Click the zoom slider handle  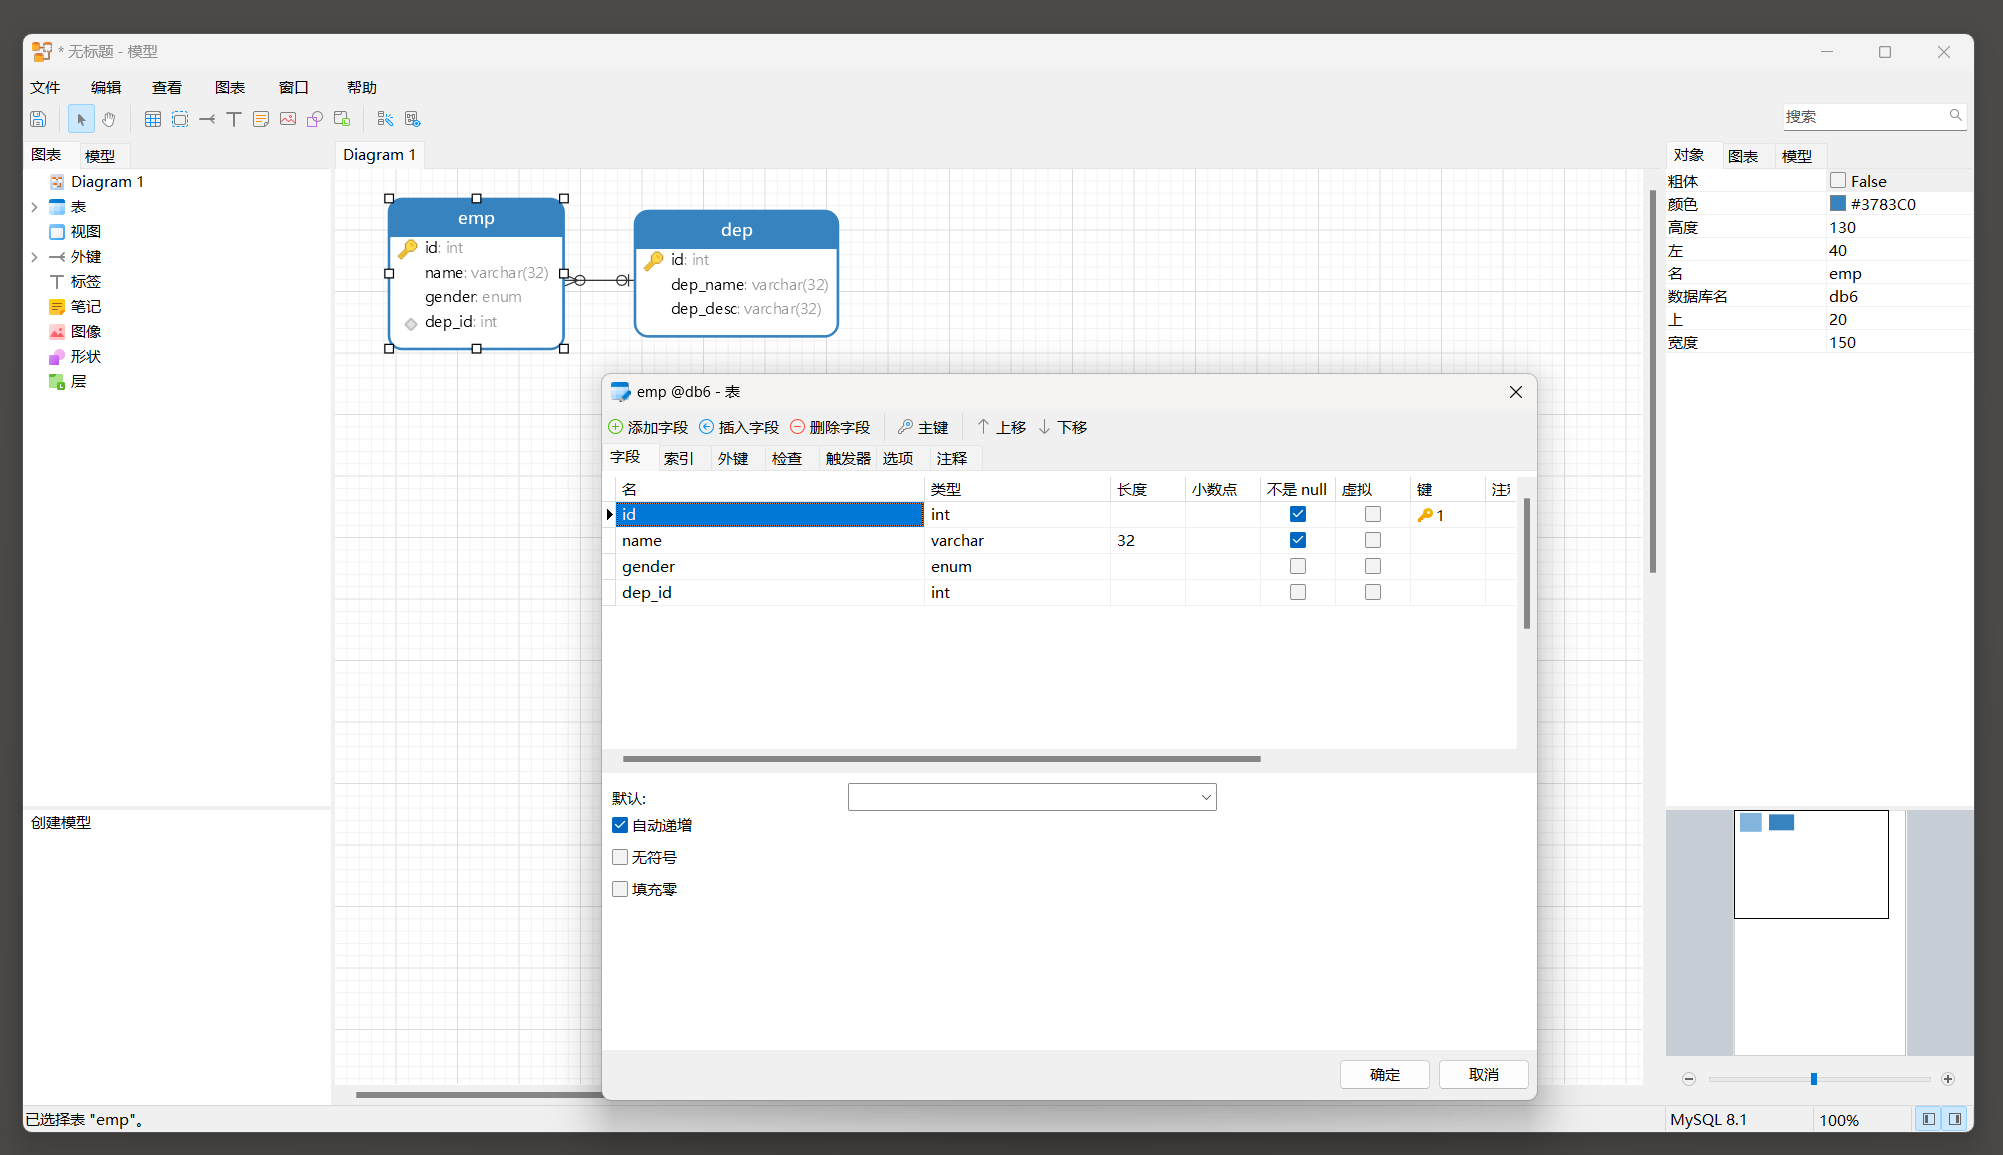1814,1079
